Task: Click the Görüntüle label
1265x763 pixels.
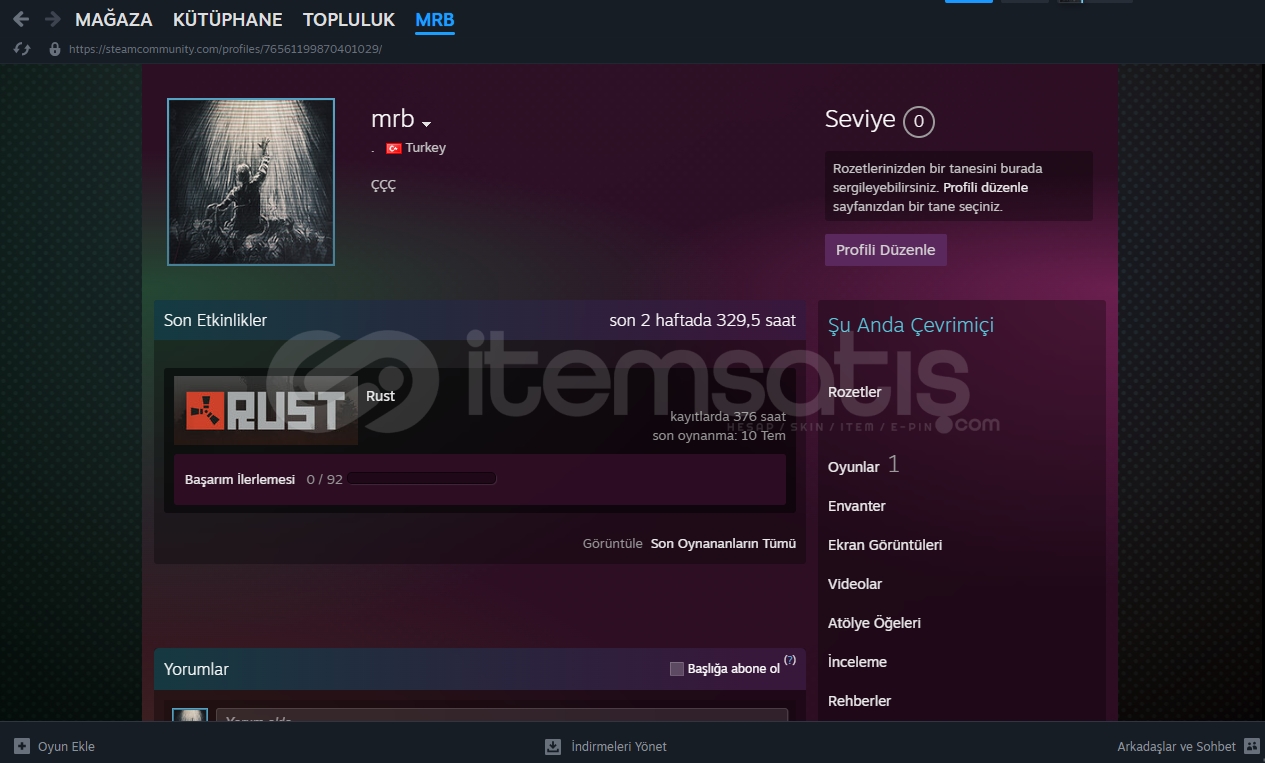Action: pos(613,544)
